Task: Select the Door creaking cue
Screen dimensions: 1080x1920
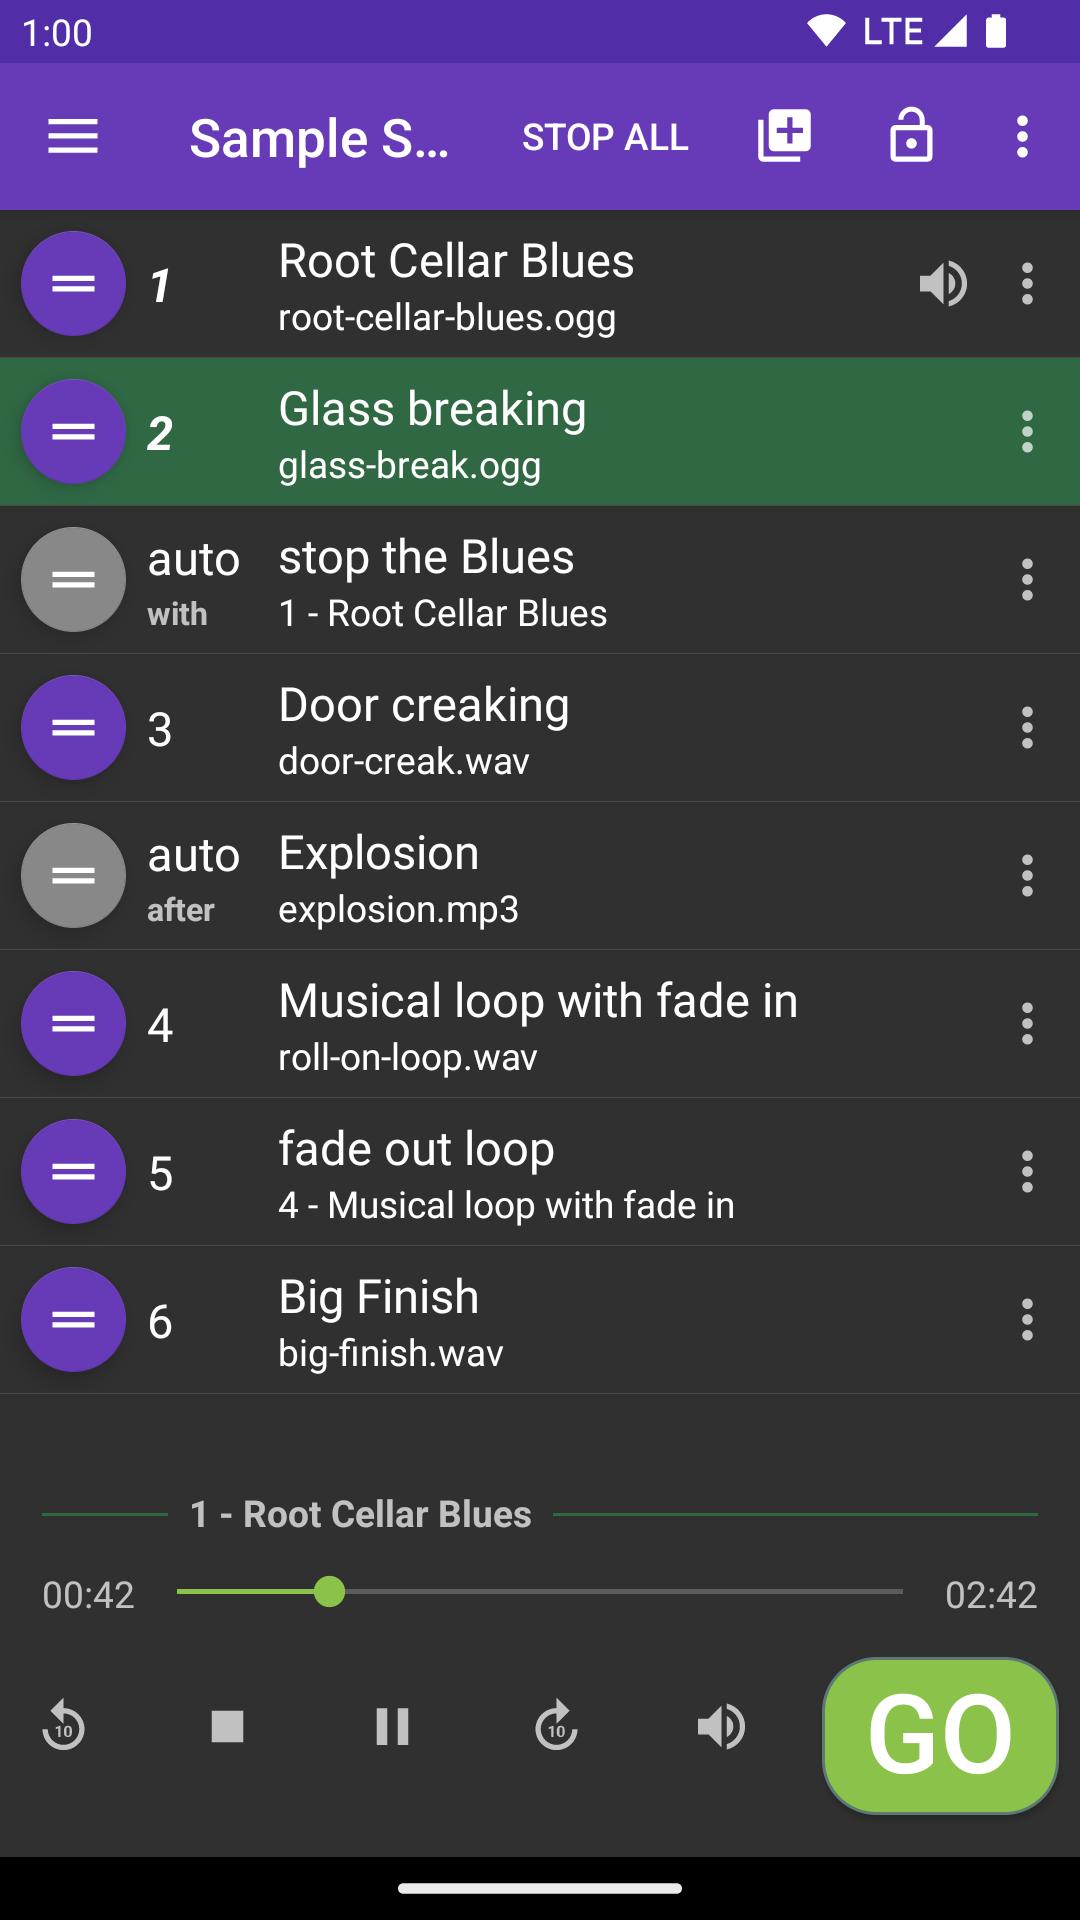Action: tap(540, 728)
